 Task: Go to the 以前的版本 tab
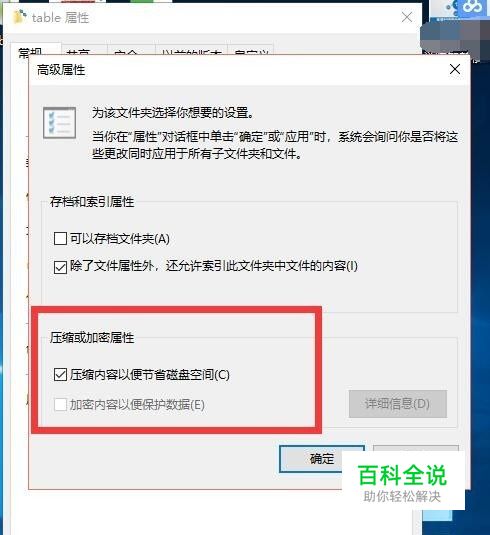(x=192, y=52)
